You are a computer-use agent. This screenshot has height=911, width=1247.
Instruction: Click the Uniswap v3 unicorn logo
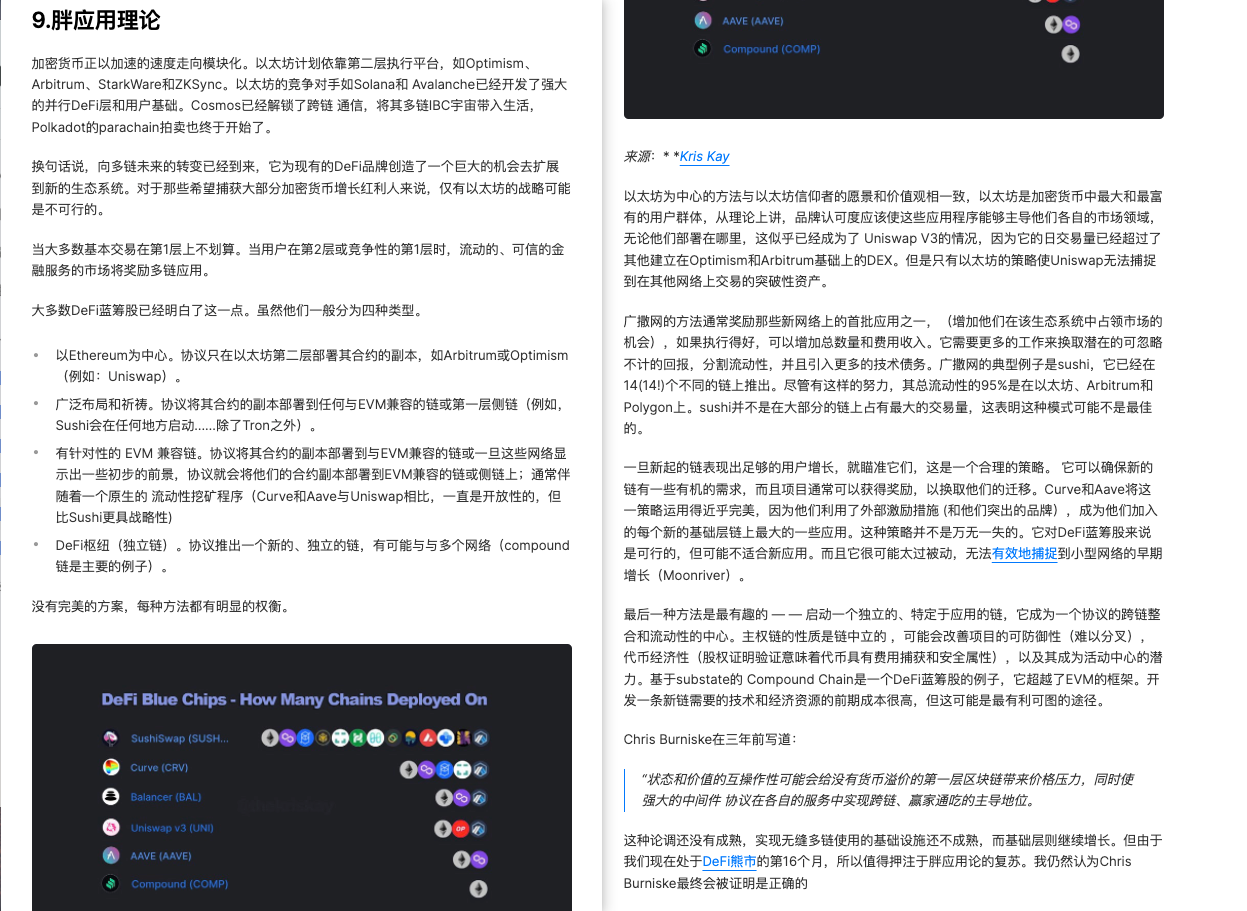coord(111,828)
